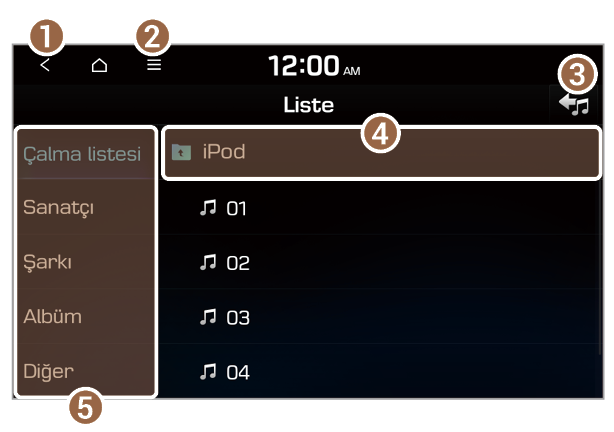Viewport: 614px width, 432px height.
Task: Tap the back arrow icon
Action: tap(45, 66)
